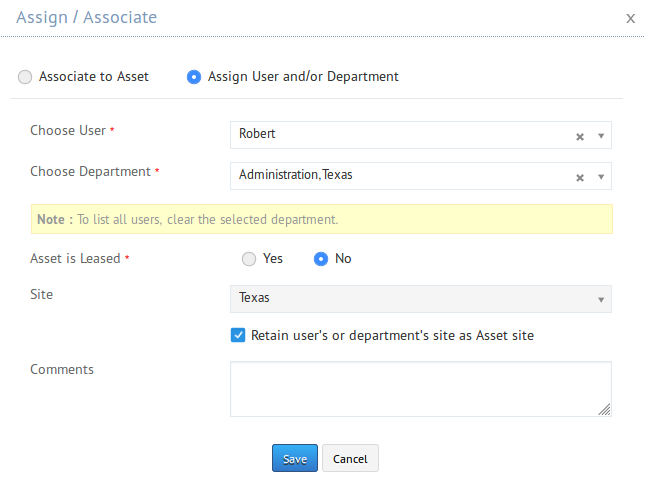Select the Associate to Asset option
This screenshot has width=645, height=486.
click(x=25, y=76)
